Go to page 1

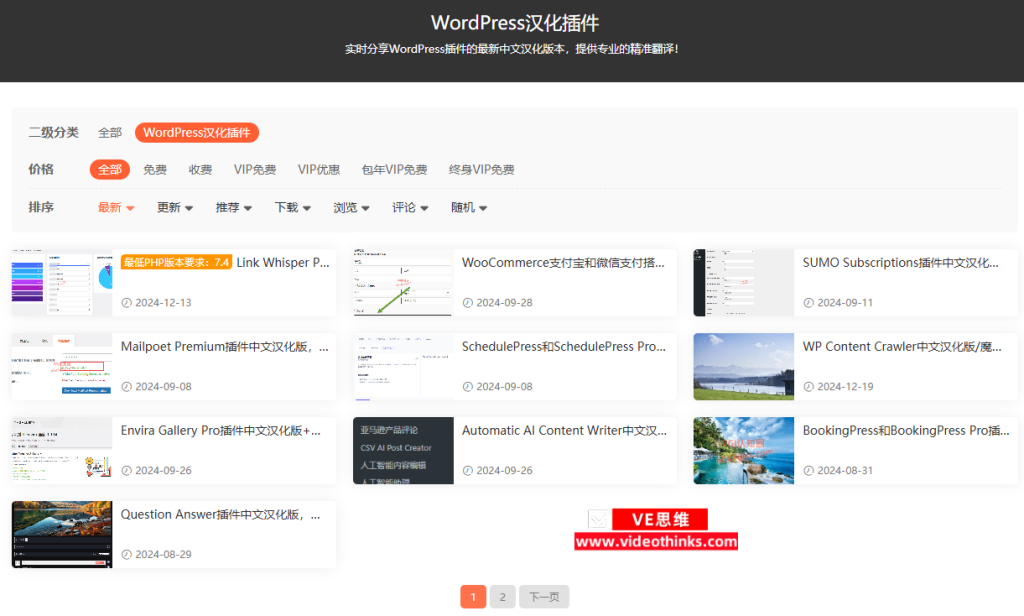tap(473, 596)
